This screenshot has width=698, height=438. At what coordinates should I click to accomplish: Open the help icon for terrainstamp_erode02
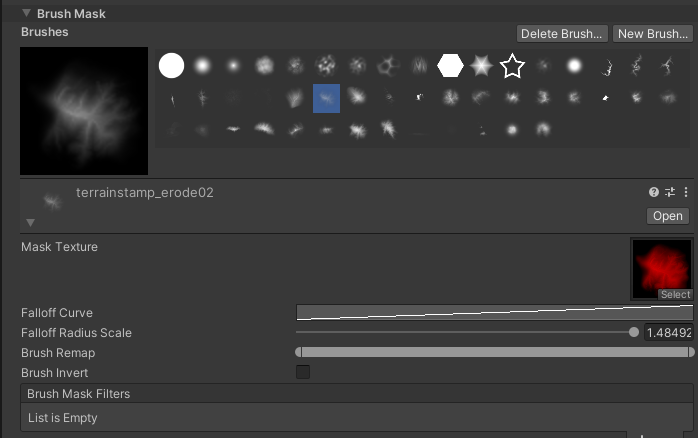pos(654,193)
